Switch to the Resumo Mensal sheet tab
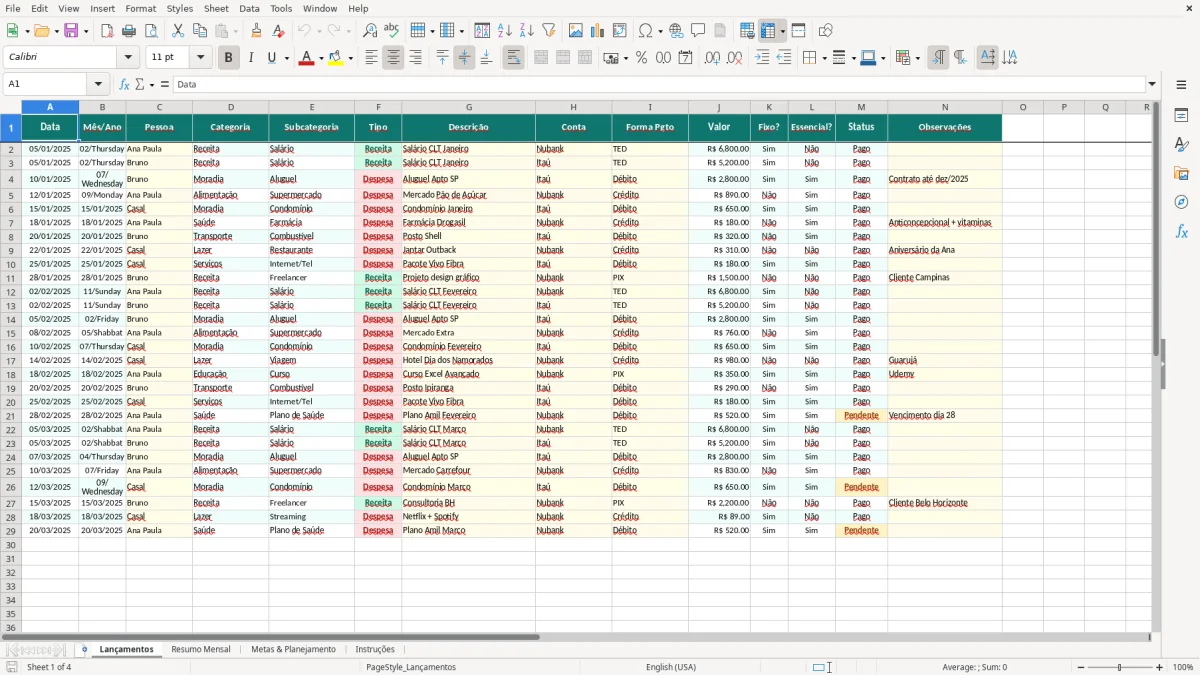1200x675 pixels. (x=201, y=650)
